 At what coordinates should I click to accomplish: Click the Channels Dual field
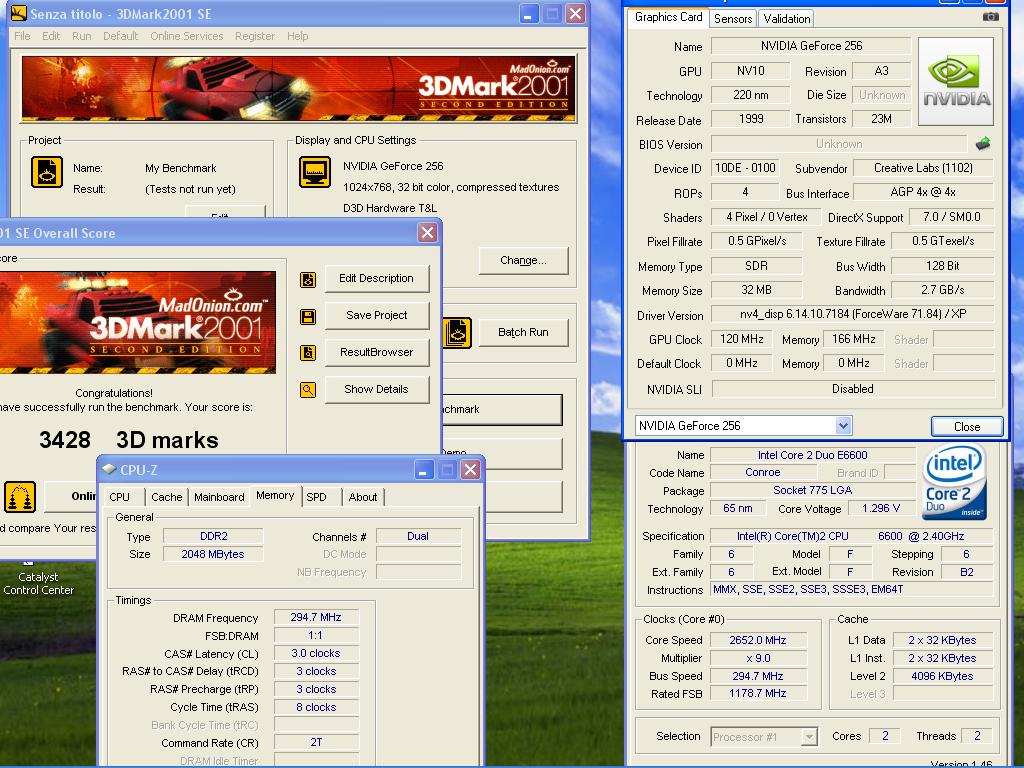point(418,536)
